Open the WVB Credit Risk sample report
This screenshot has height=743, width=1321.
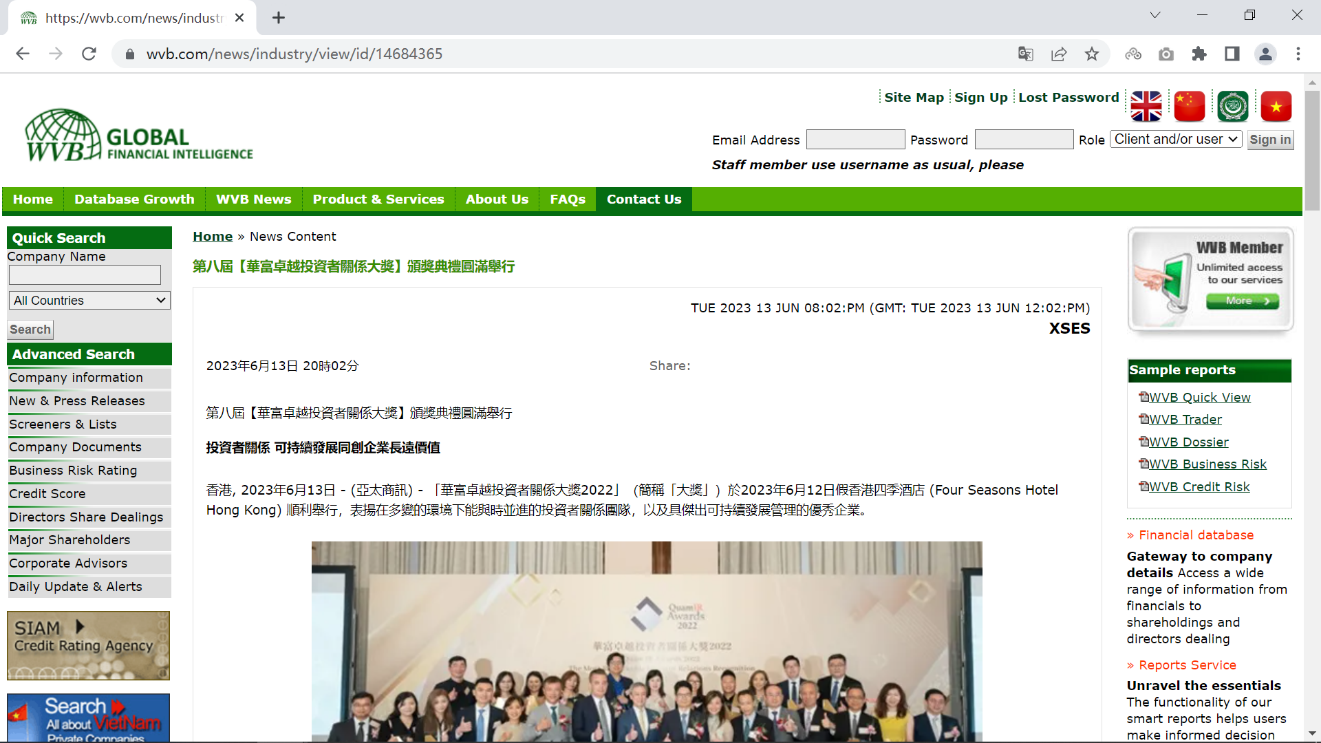coord(1199,487)
